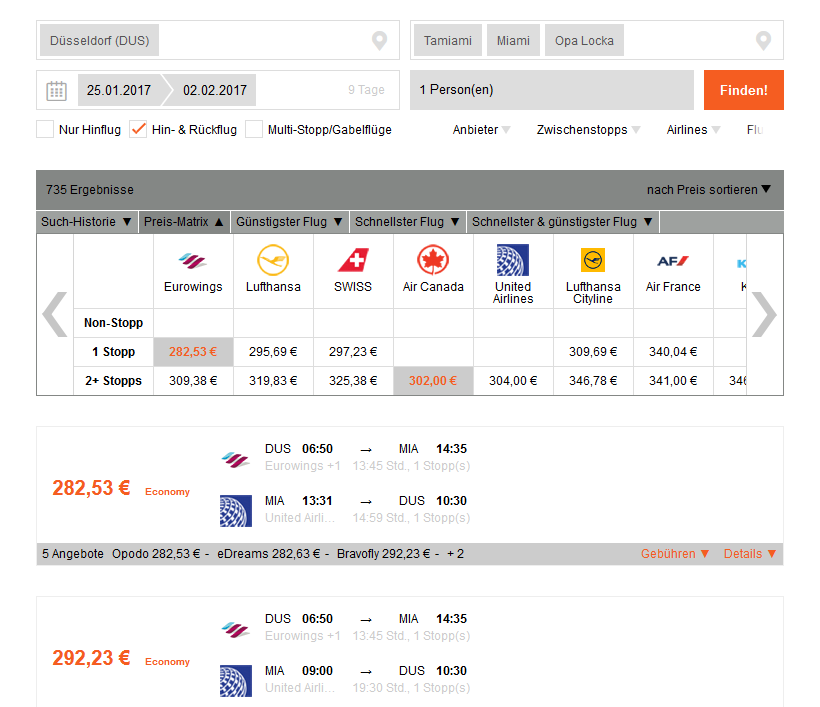
Task: Select Lufthansa Cityline 1 Stopp 309,69 €
Action: 593,352
